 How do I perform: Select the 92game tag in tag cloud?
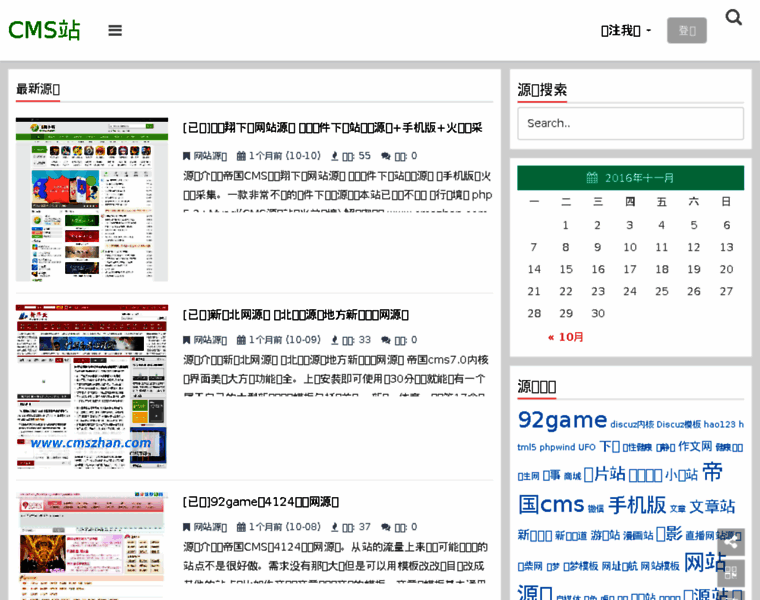tap(562, 420)
